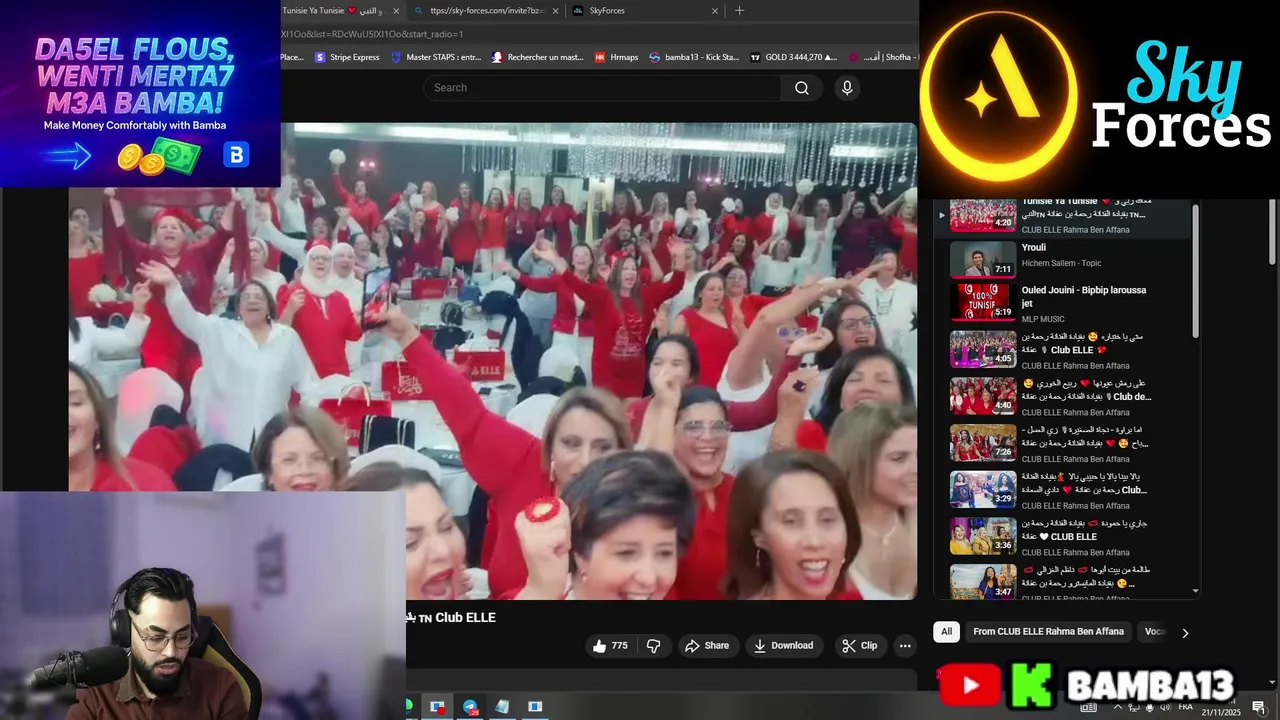Click the FRA language indicator
Screen dimensions: 1280x720
pyautogui.click(x=1185, y=707)
